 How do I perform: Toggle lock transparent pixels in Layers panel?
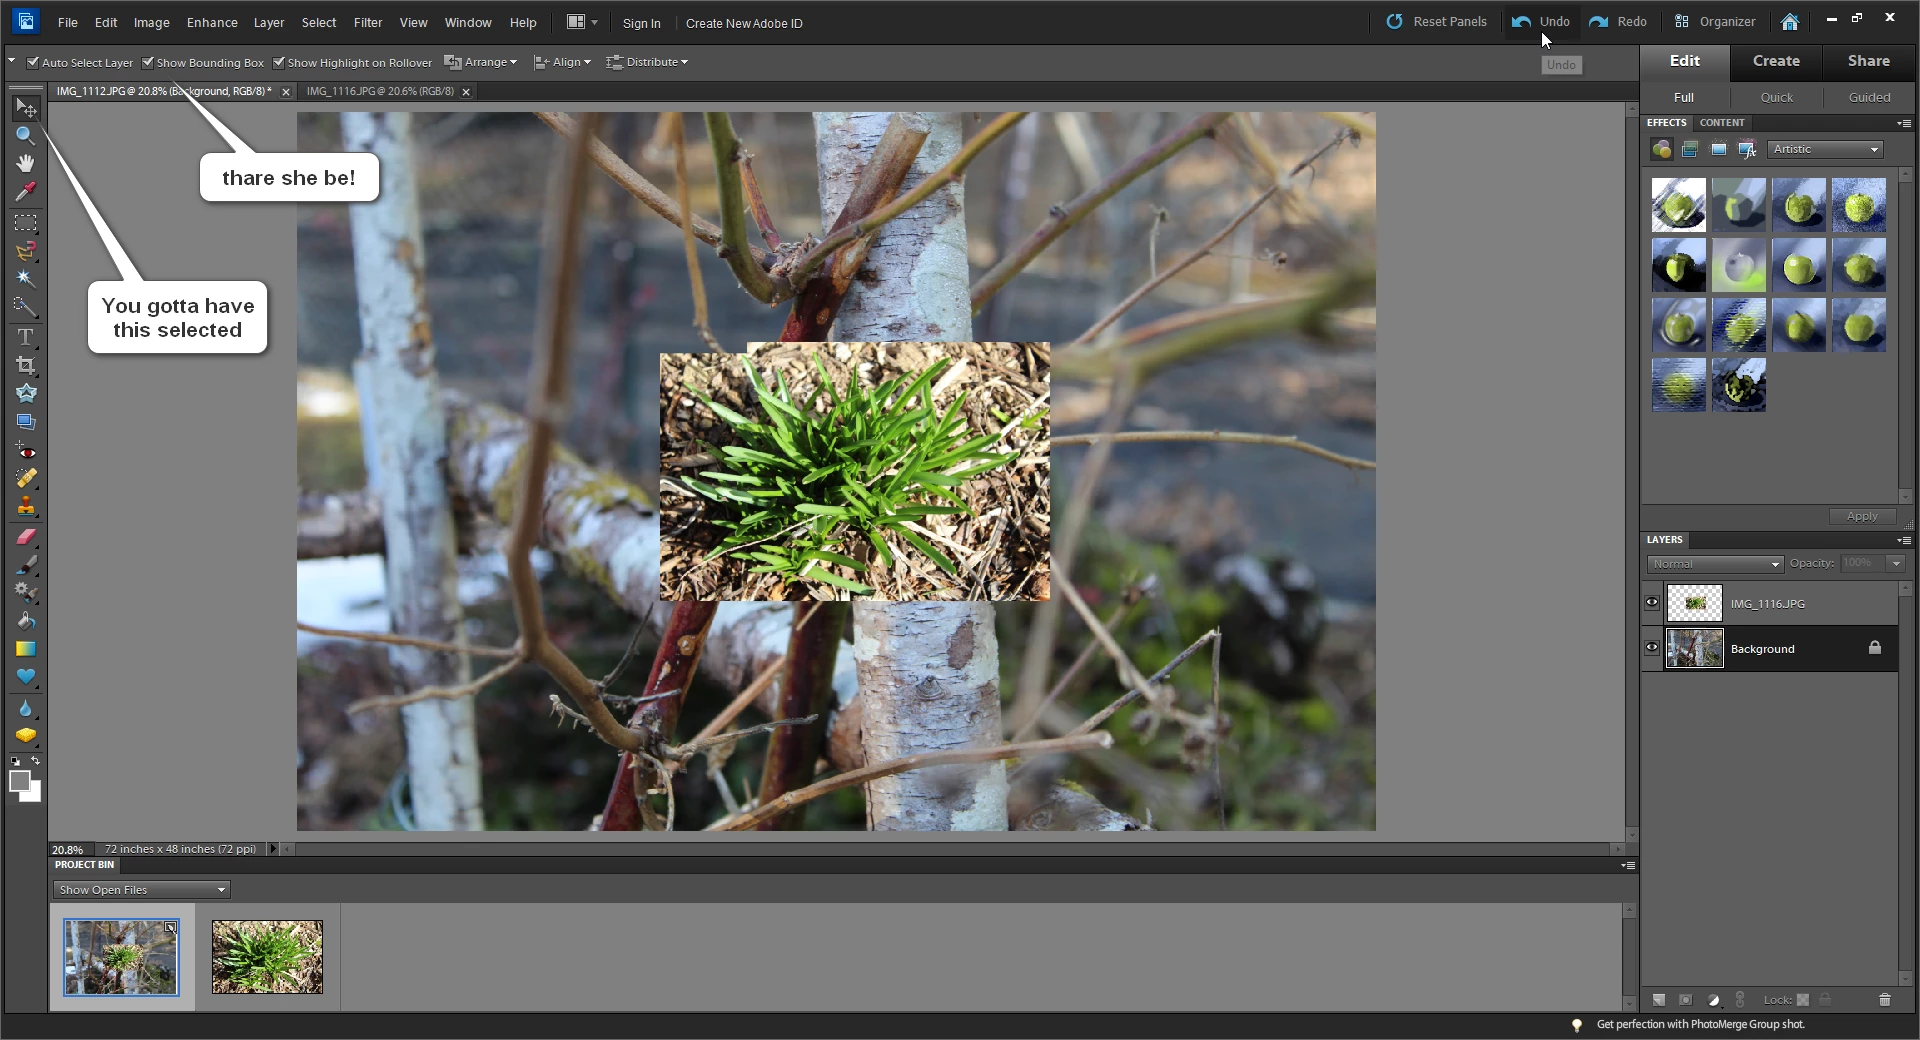tap(1803, 999)
